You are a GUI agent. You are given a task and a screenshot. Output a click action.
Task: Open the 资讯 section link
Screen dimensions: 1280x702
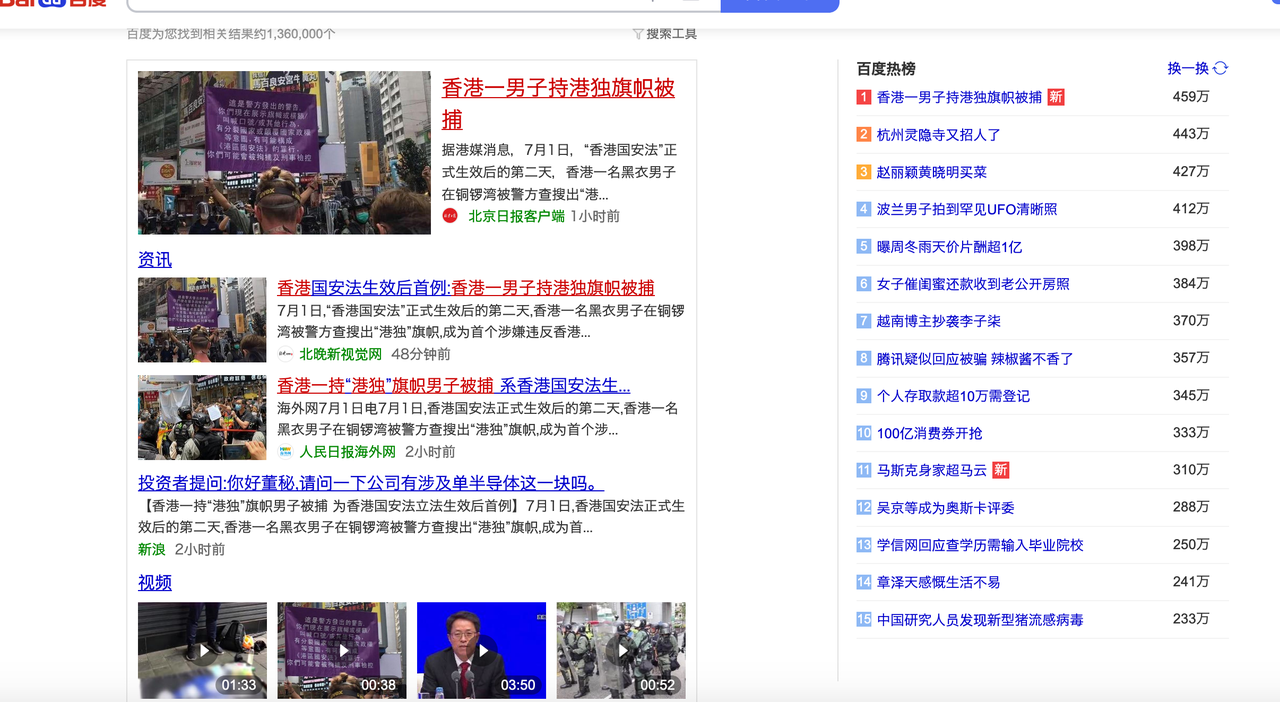click(x=155, y=260)
